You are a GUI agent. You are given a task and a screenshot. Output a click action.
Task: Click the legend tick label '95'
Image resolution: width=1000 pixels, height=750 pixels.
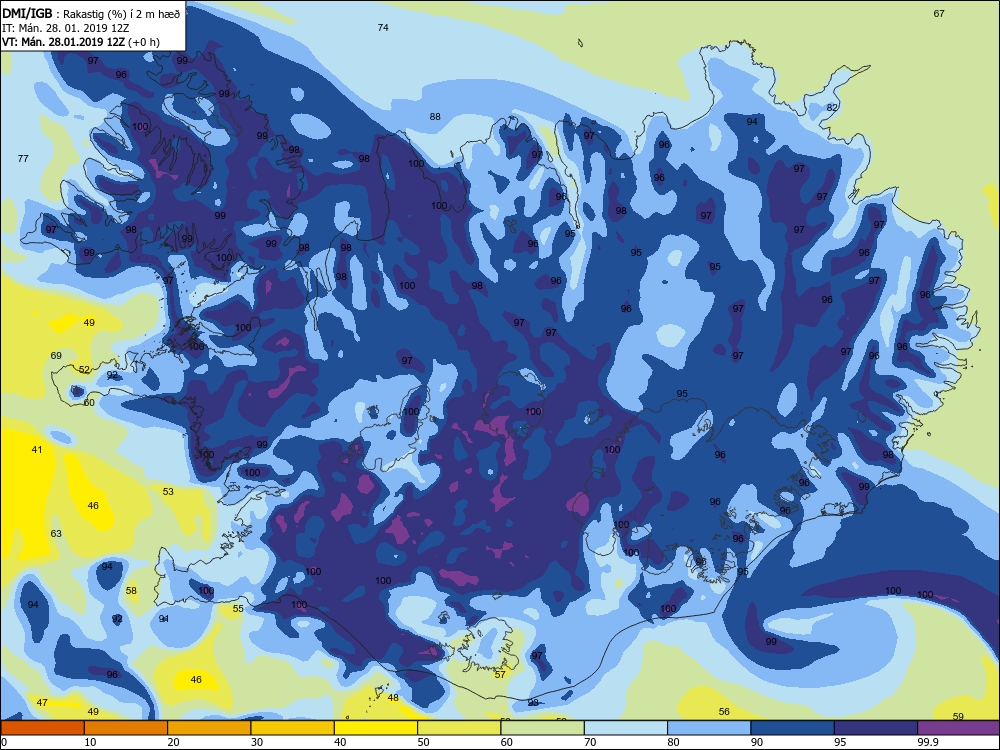840,742
